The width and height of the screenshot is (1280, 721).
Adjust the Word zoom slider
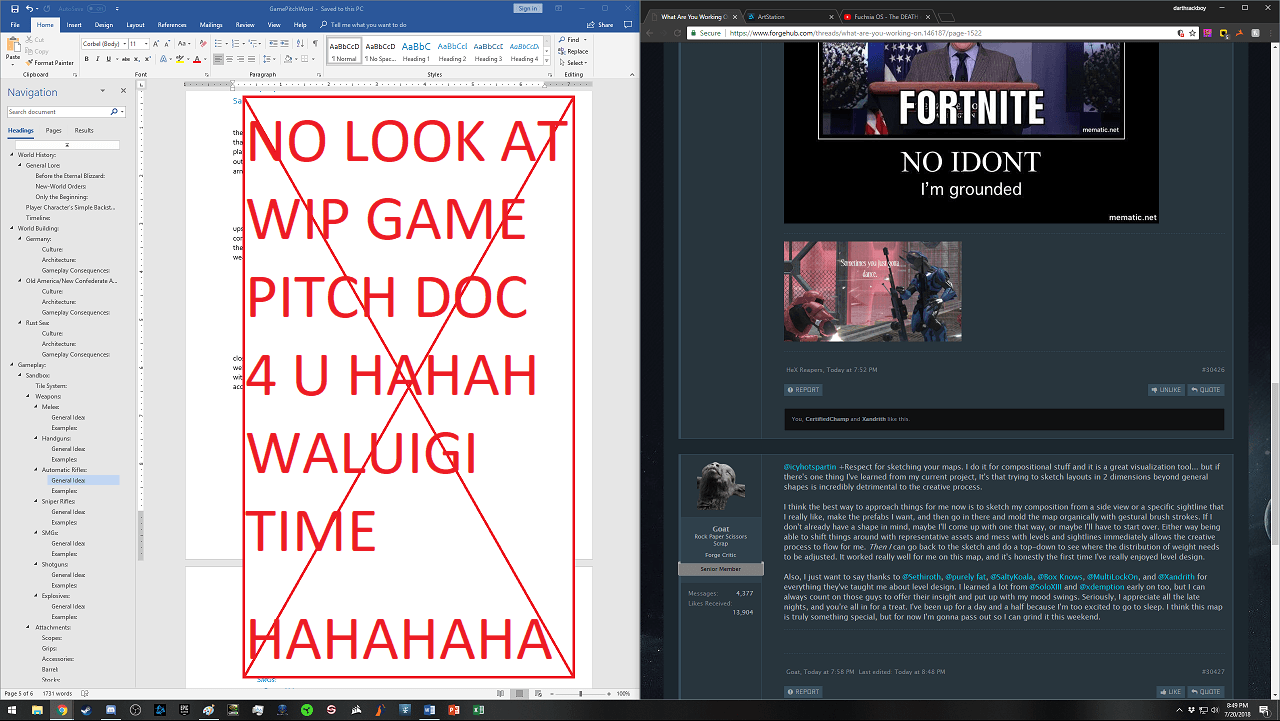click(581, 693)
